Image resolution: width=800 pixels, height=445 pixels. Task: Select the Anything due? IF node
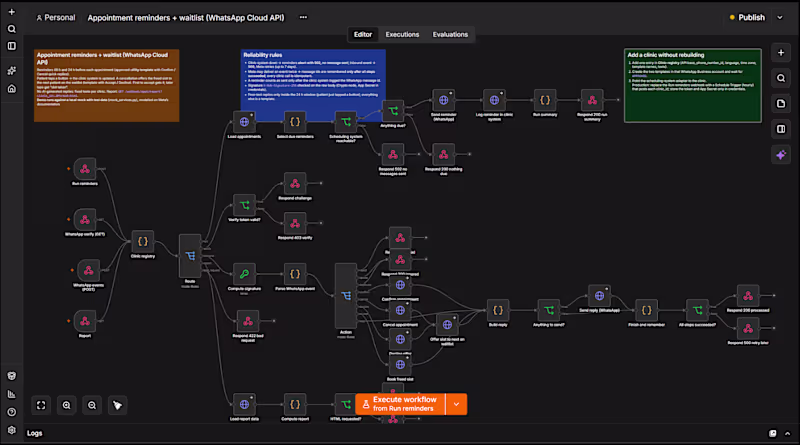(x=393, y=111)
